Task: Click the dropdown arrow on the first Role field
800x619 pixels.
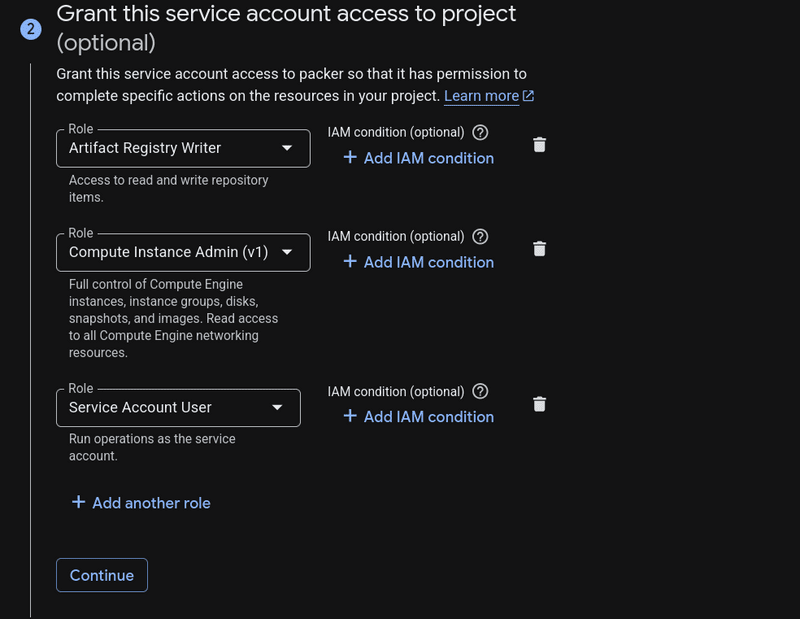Action: [x=287, y=148]
